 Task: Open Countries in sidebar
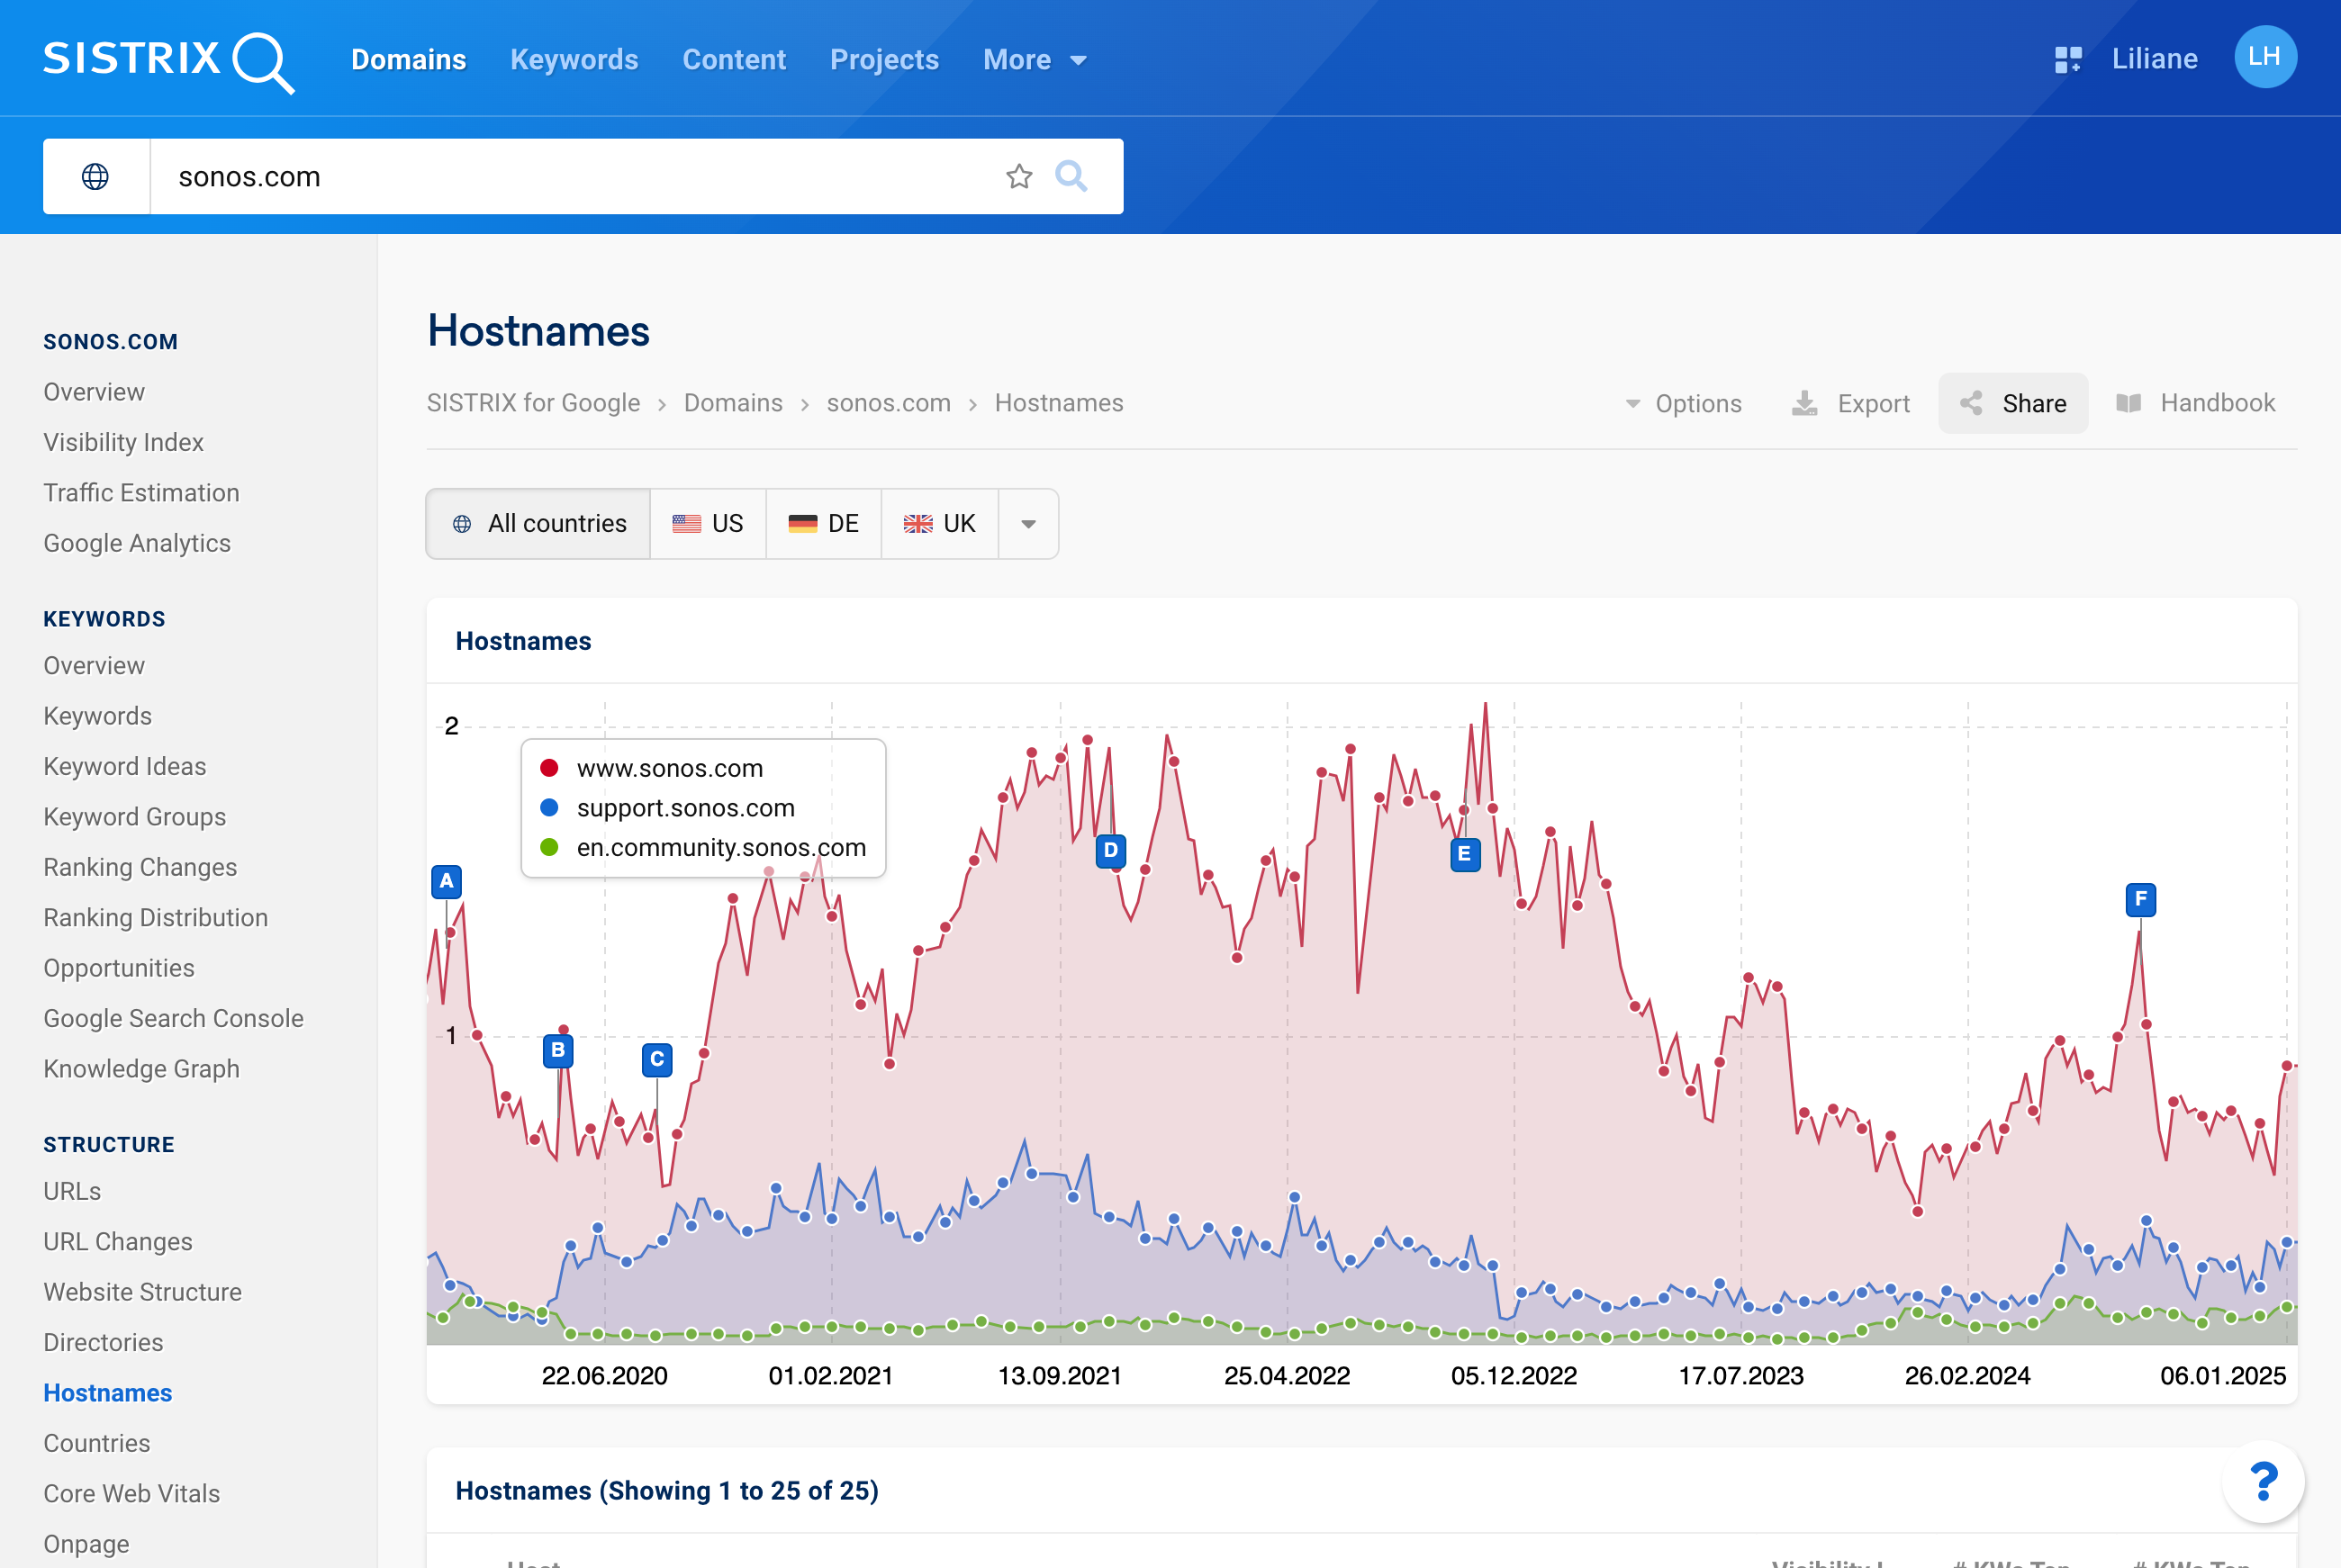pyautogui.click(x=96, y=1443)
